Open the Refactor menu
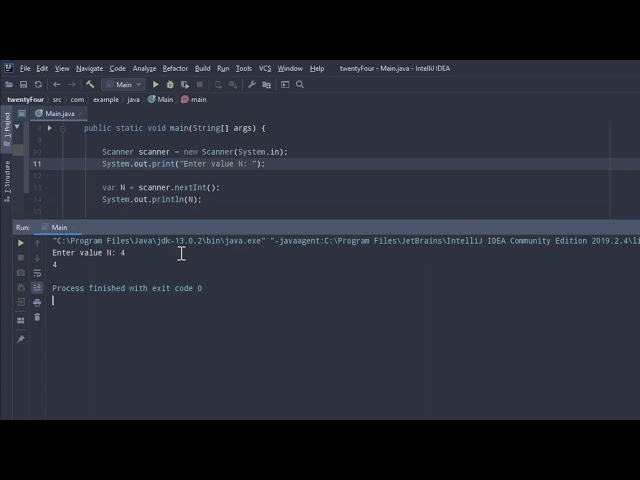Viewport: 640px width, 480px height. (x=175, y=68)
